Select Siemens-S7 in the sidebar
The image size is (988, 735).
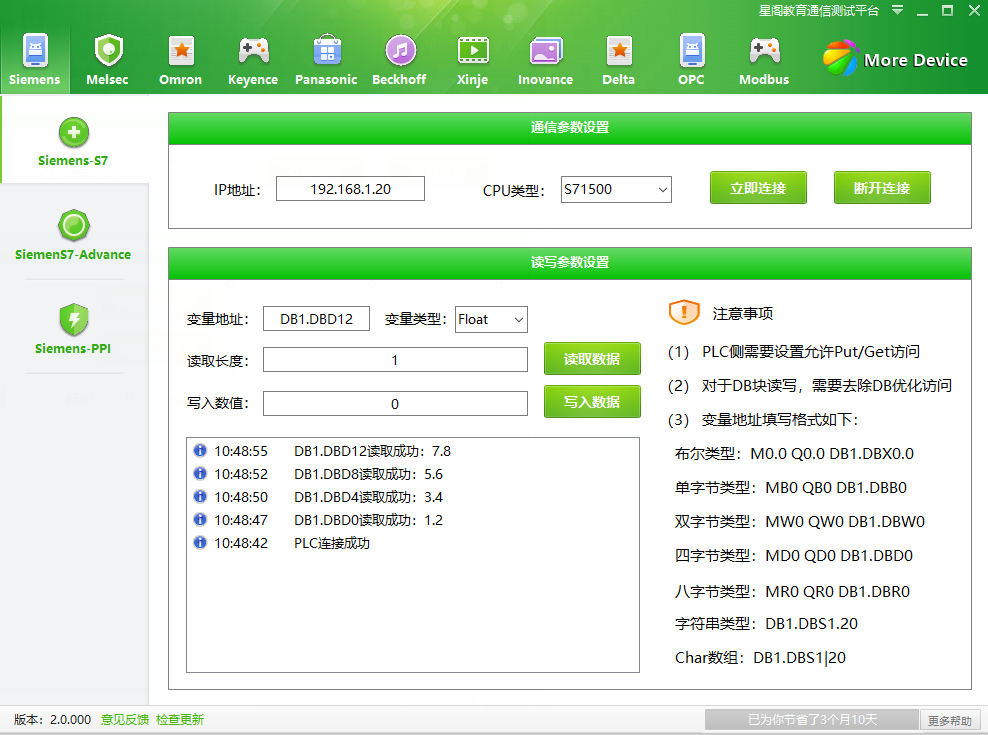click(74, 141)
